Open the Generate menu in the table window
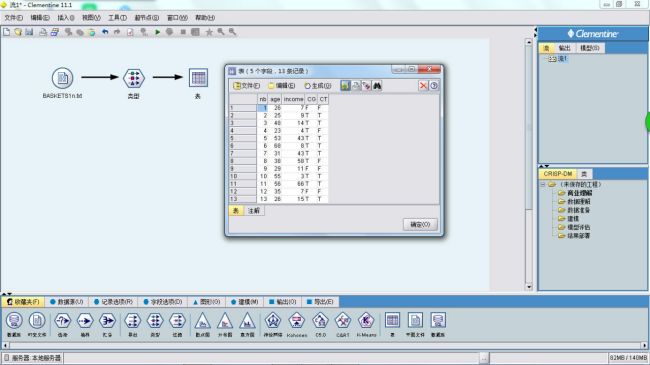650x365 pixels. click(318, 86)
